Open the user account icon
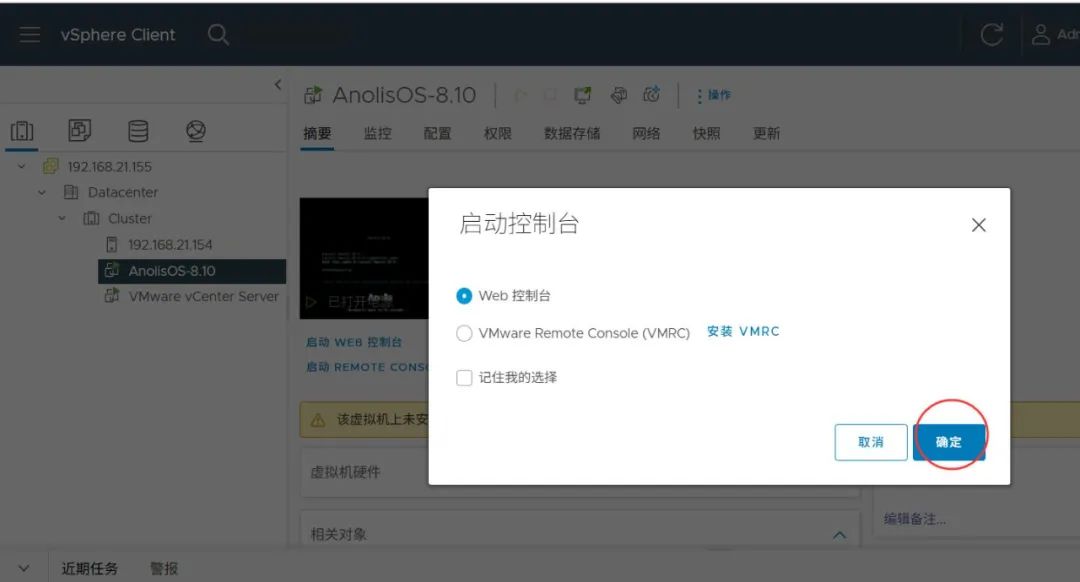The image size is (1080, 582). tap(1041, 34)
